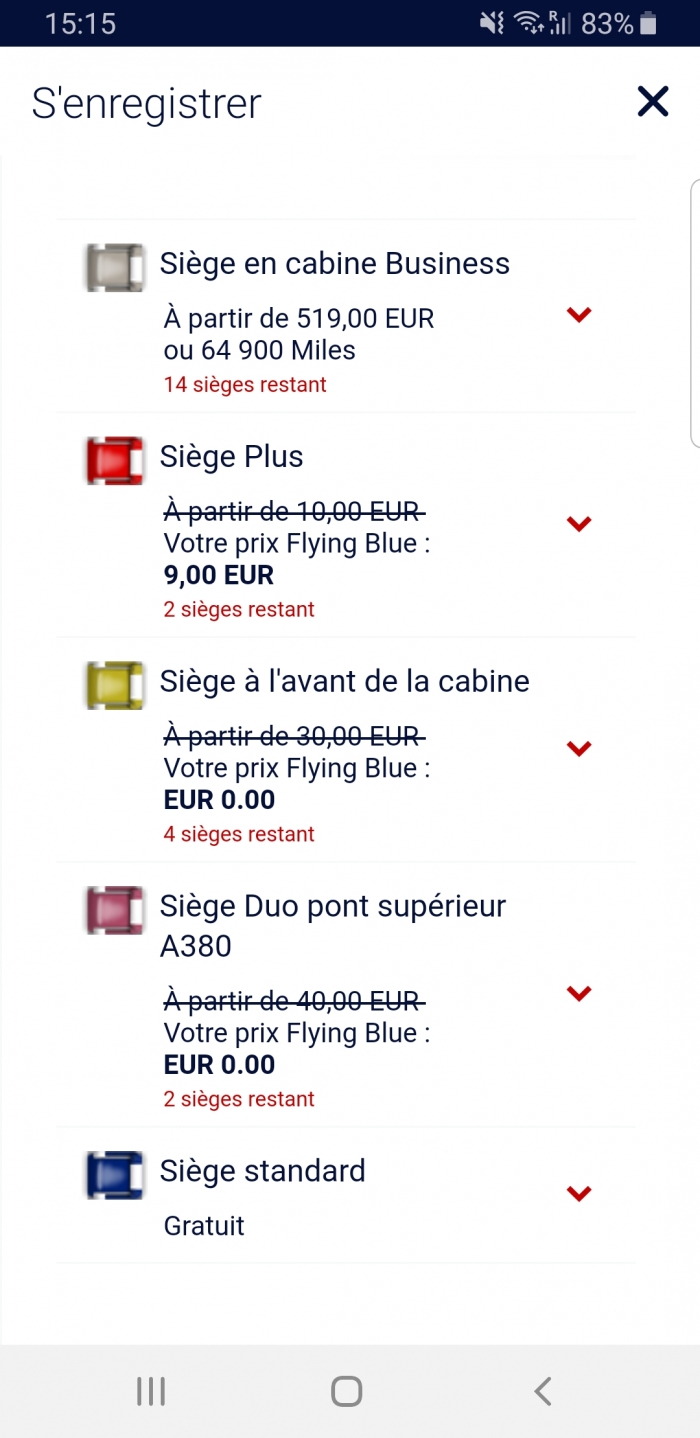The width and height of the screenshot is (700, 1438).
Task: Tap the battery status icon
Action: [649, 23]
